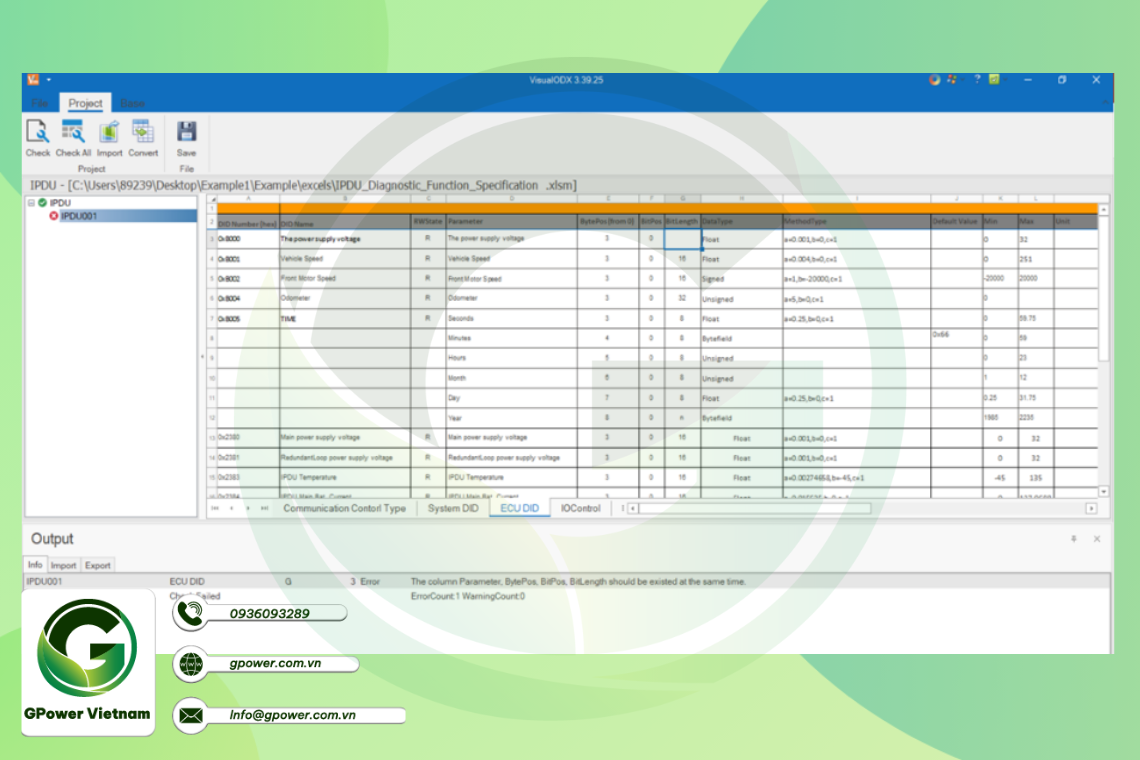Click the Check icon in the ribbon
Screen dimensions: 1140x760
(x=38, y=132)
